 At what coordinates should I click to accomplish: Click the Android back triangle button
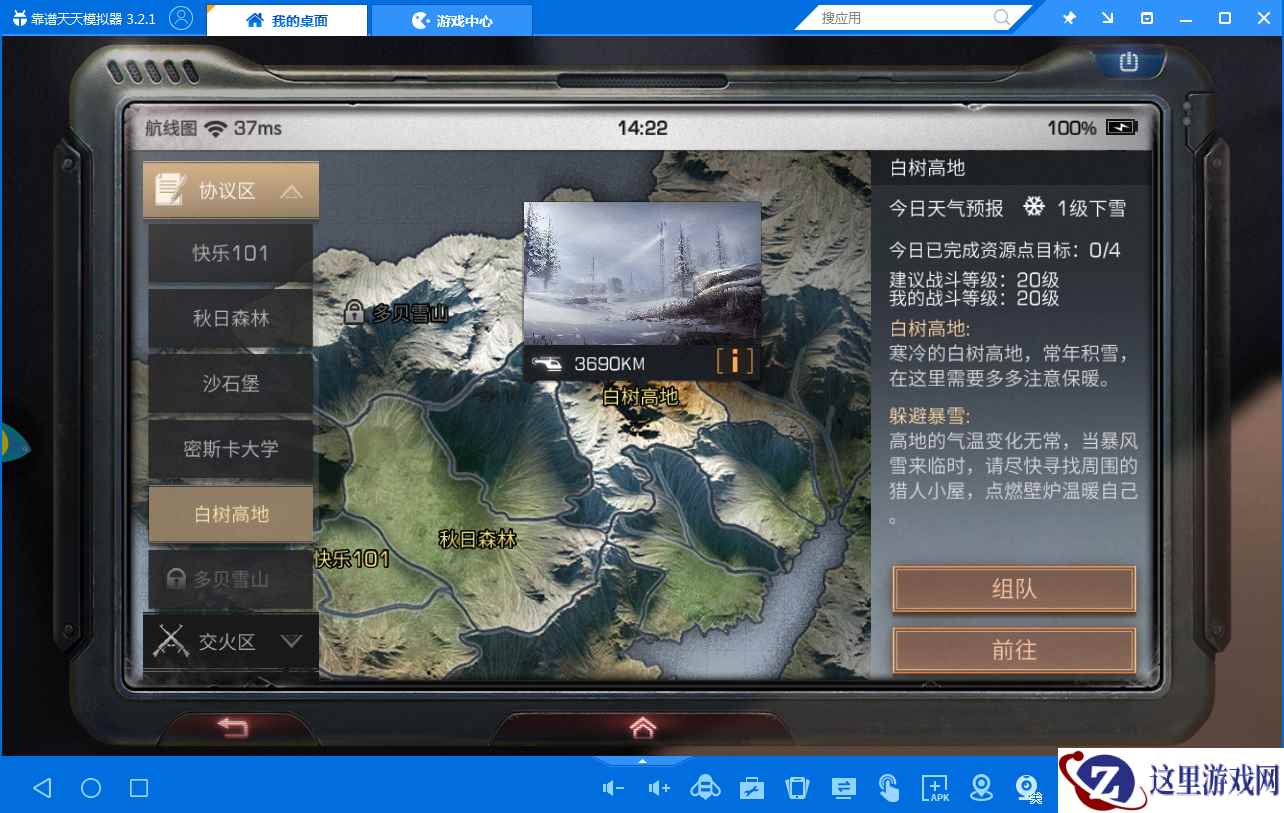(x=42, y=788)
